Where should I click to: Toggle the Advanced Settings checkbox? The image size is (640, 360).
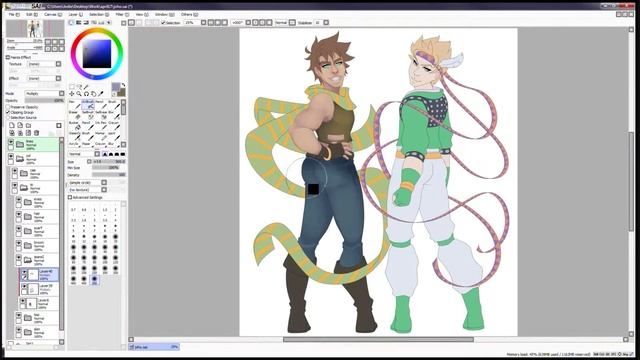70,198
